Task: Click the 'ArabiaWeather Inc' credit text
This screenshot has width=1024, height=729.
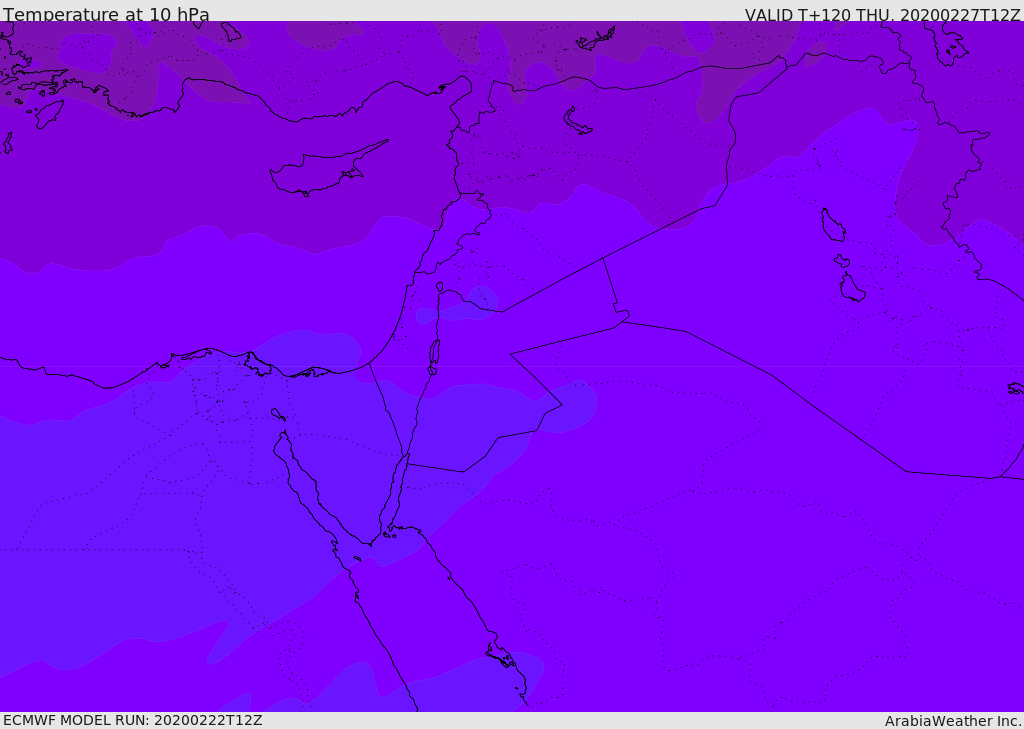Action: tap(952, 721)
